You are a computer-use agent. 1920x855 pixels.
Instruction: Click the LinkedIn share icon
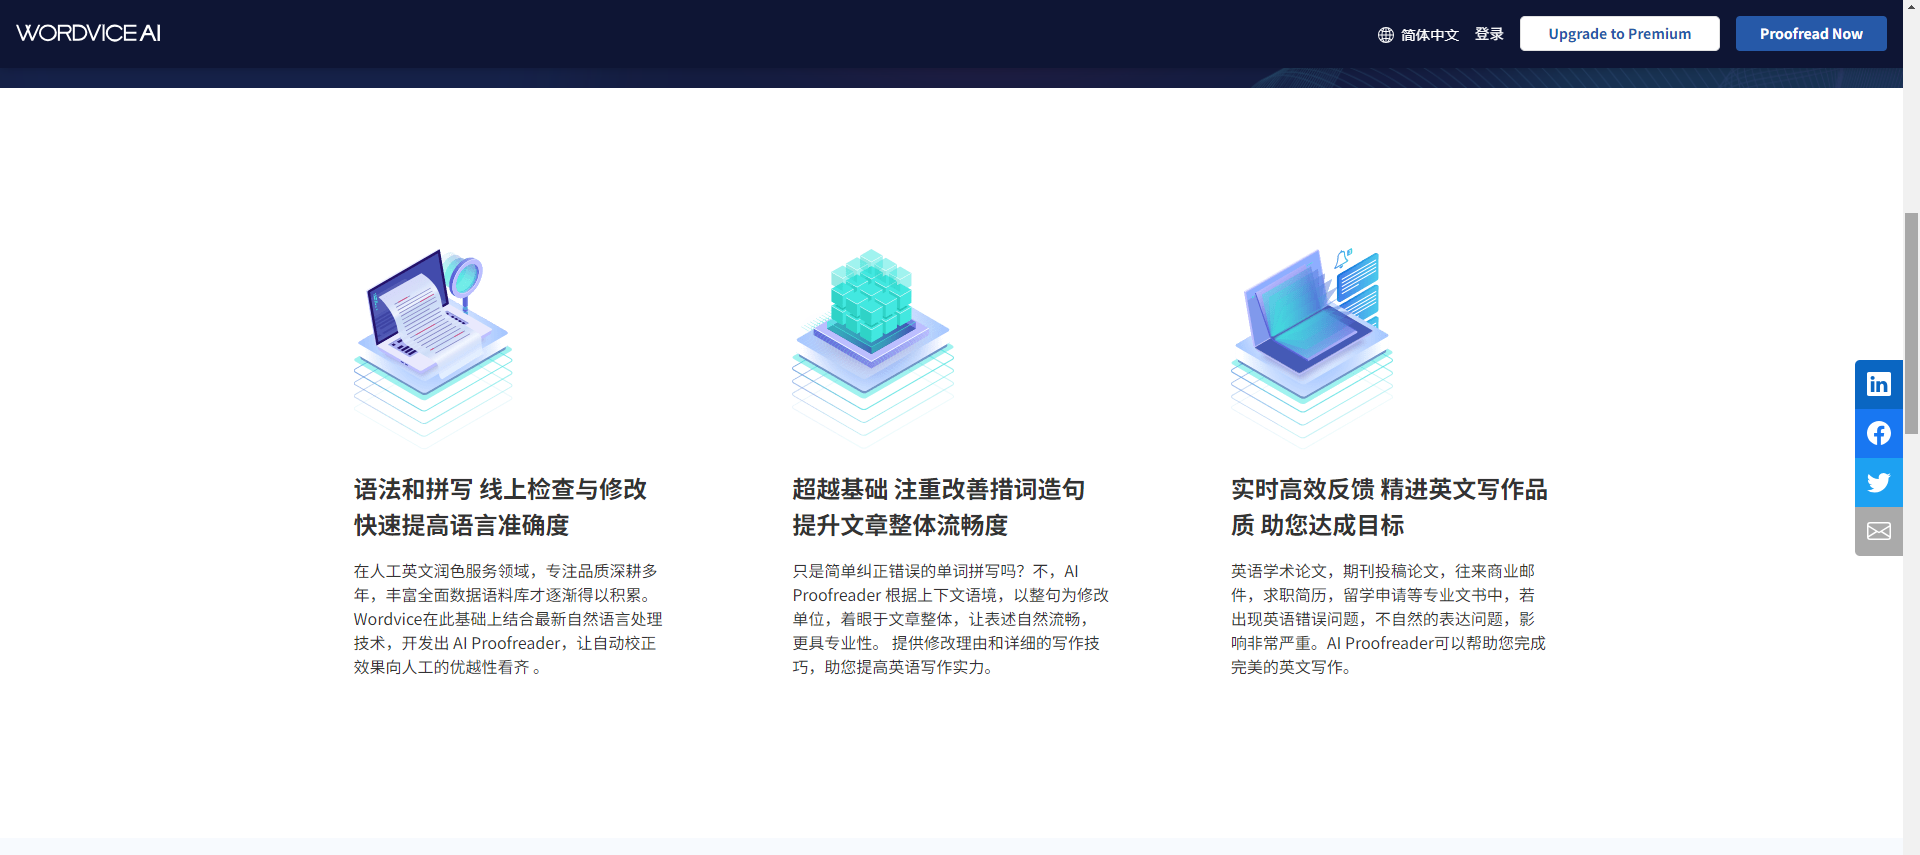click(x=1878, y=384)
